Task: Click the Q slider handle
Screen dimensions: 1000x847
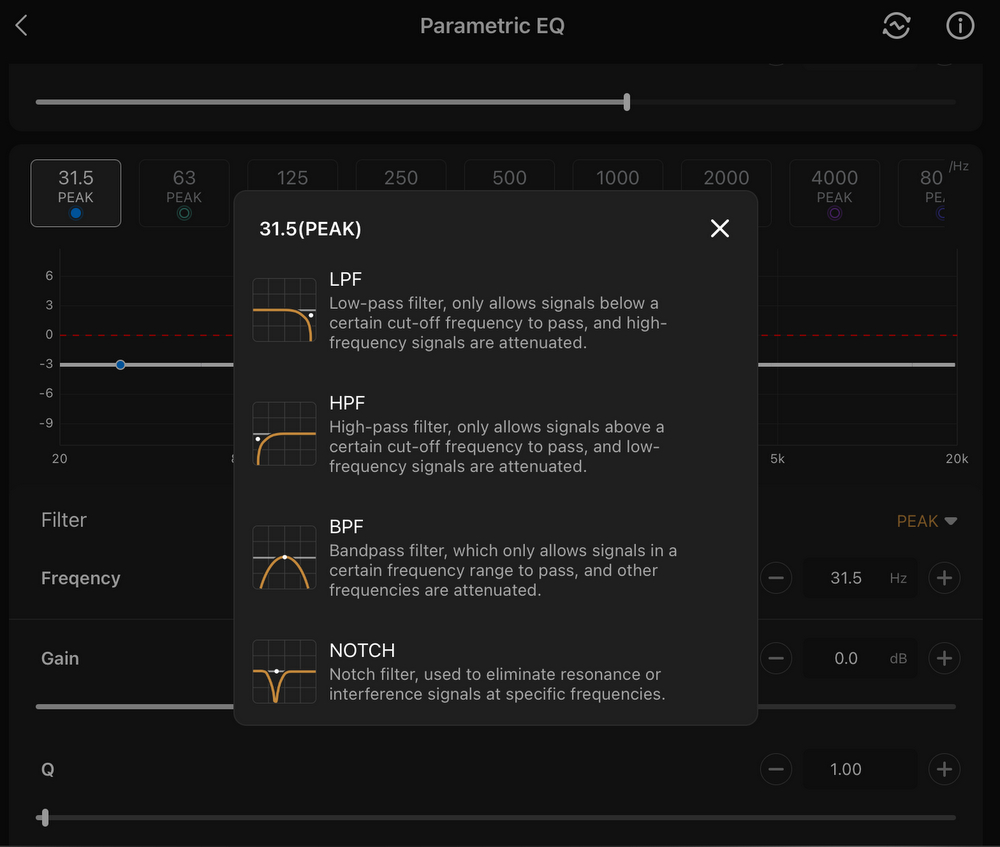Action: point(44,818)
